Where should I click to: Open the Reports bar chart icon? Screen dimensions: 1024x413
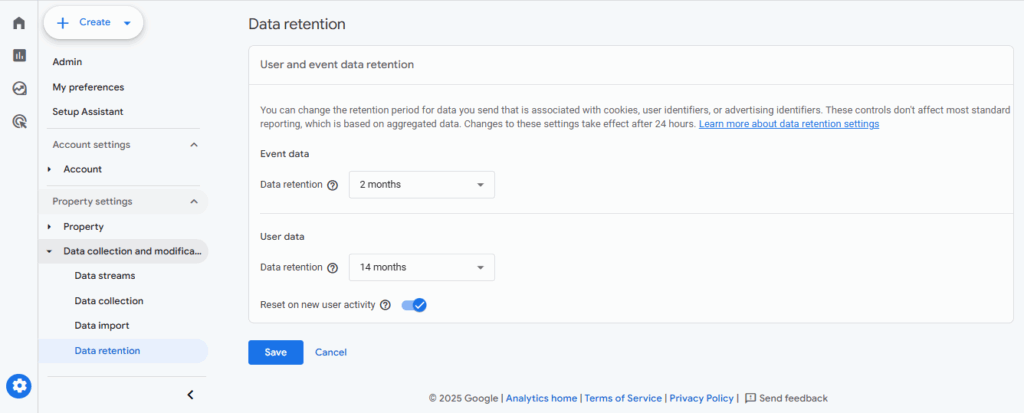[x=19, y=56]
